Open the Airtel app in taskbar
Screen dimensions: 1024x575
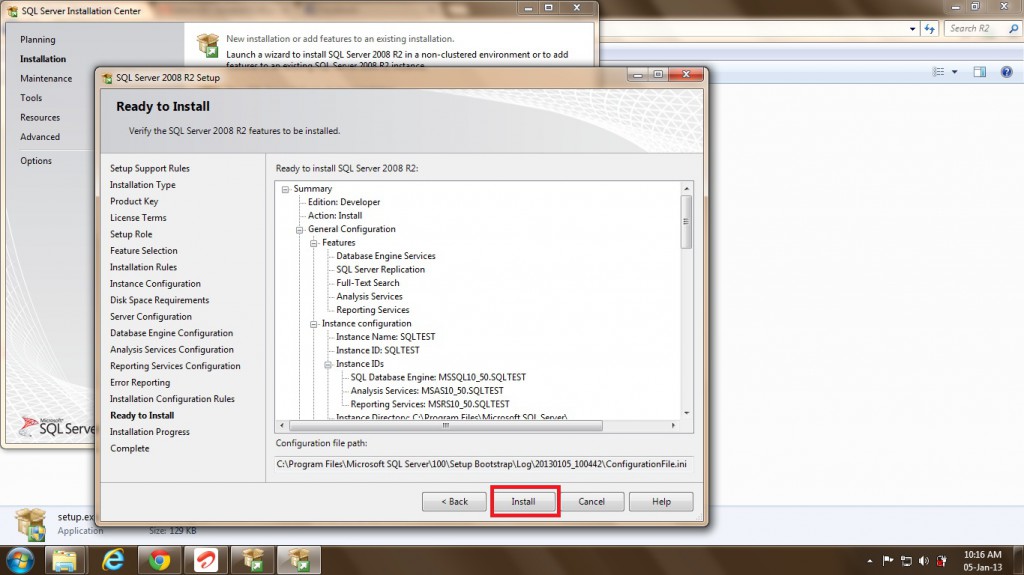(207, 559)
